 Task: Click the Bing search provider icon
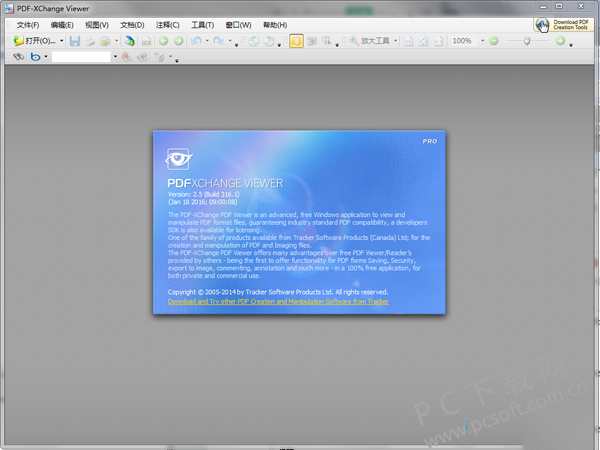[36, 57]
